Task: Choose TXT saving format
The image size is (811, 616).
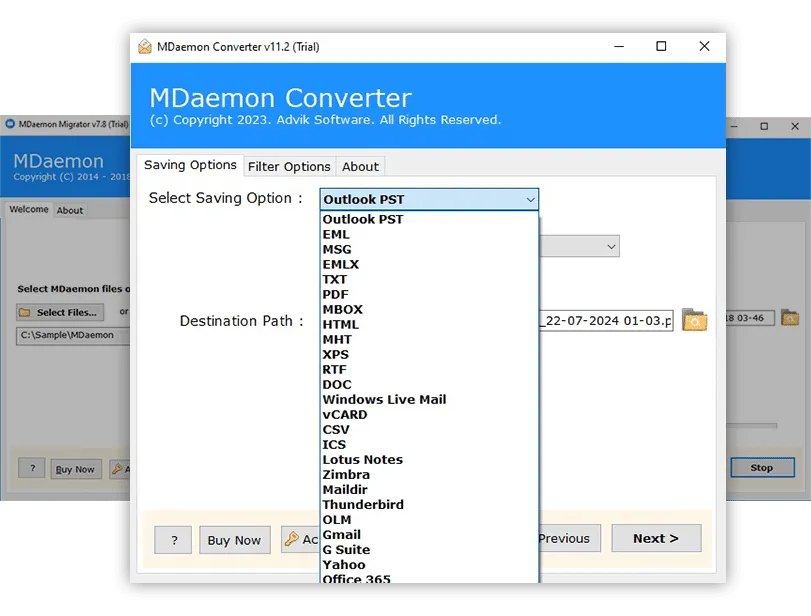Action: [429, 279]
